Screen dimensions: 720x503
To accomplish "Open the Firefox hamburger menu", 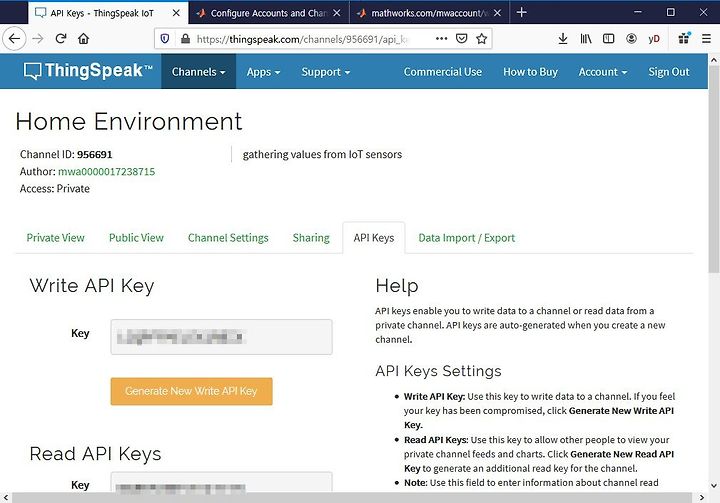I will pyautogui.click(x=706, y=39).
